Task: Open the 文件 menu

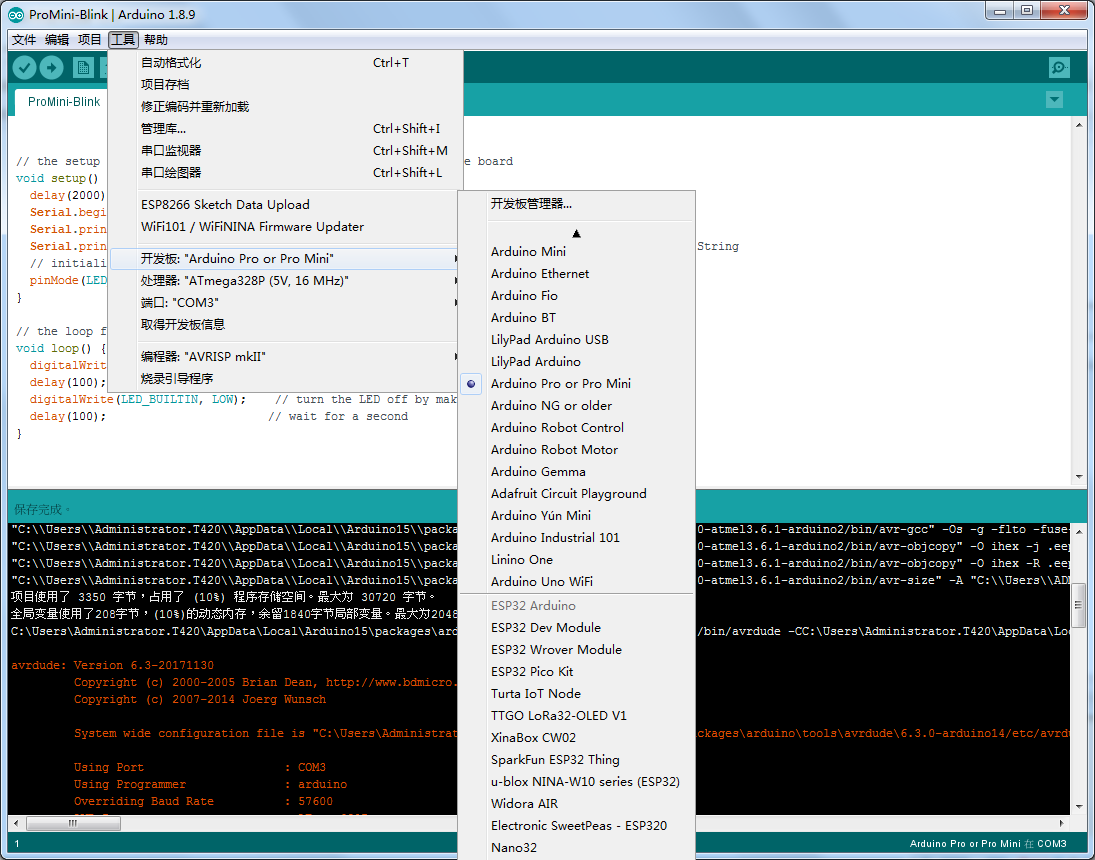Action: coord(24,40)
